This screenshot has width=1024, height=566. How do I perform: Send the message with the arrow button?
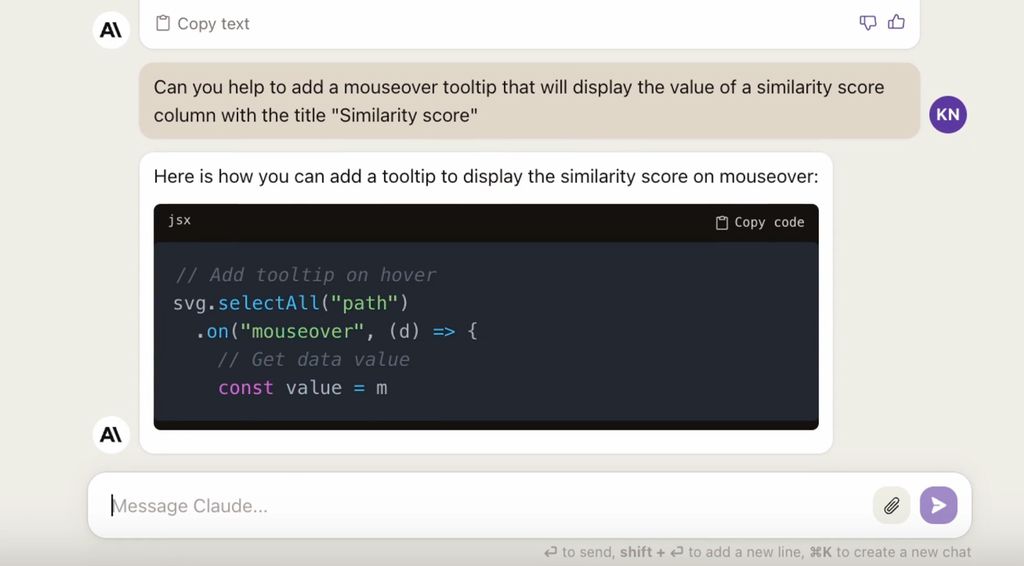(938, 505)
